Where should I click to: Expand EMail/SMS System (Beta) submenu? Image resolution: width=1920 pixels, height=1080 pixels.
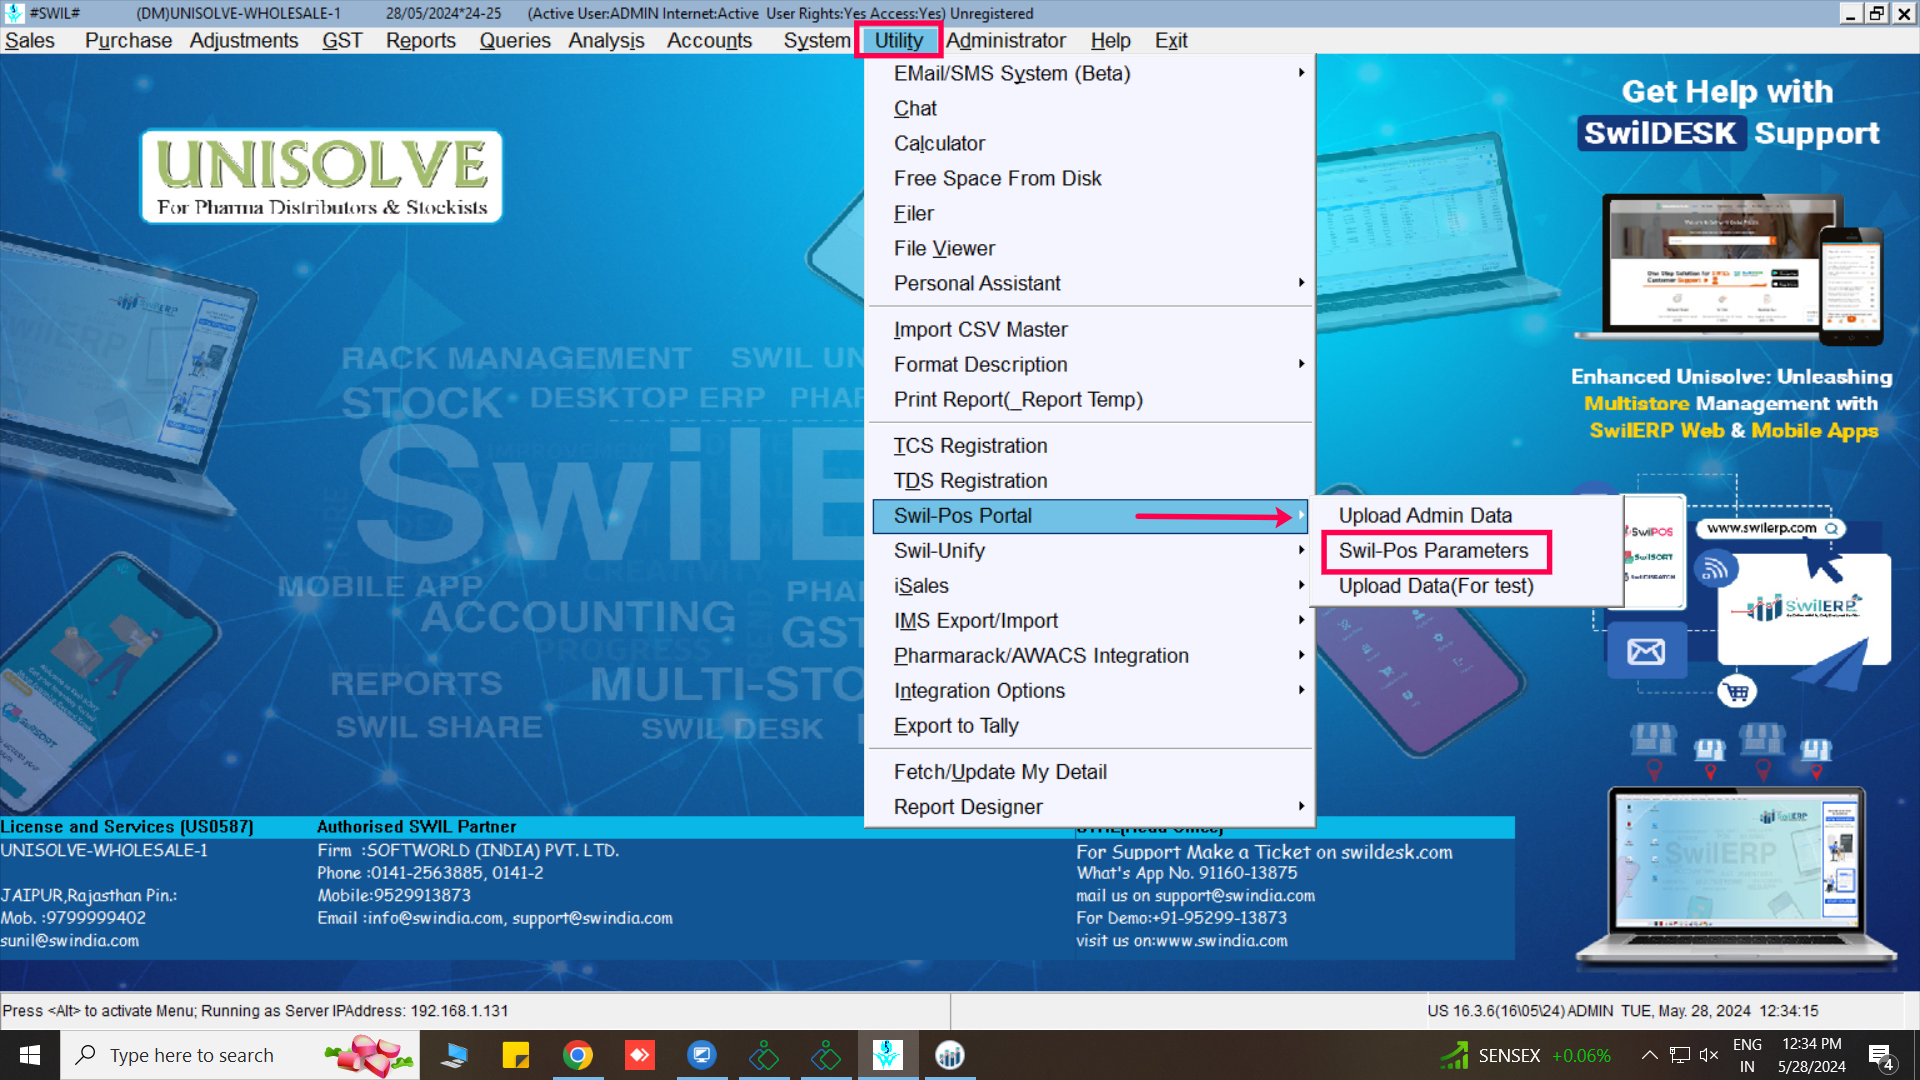coord(1090,73)
